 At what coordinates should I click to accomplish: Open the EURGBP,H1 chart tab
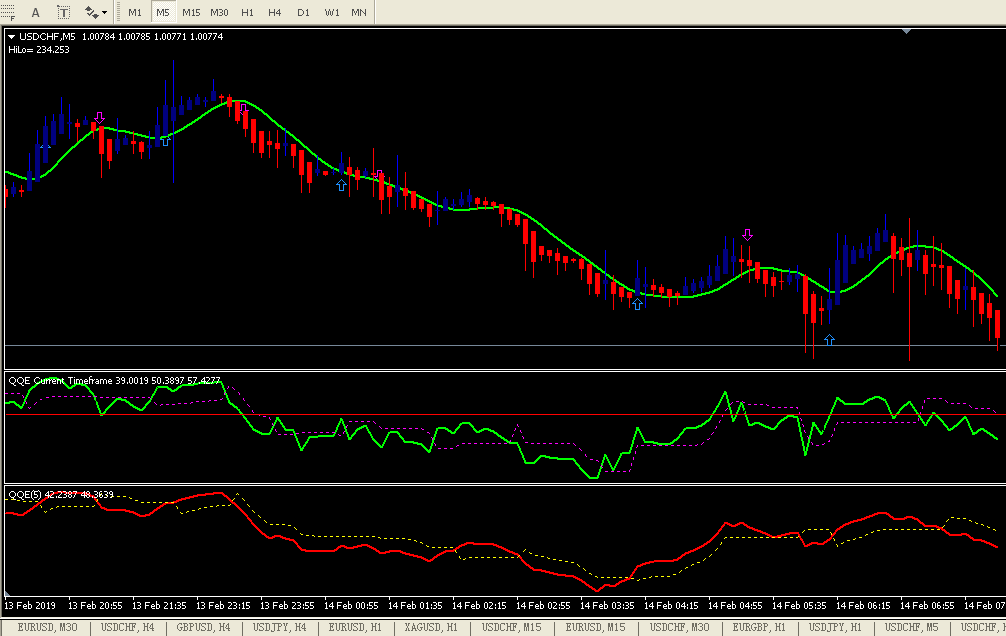coord(759,628)
